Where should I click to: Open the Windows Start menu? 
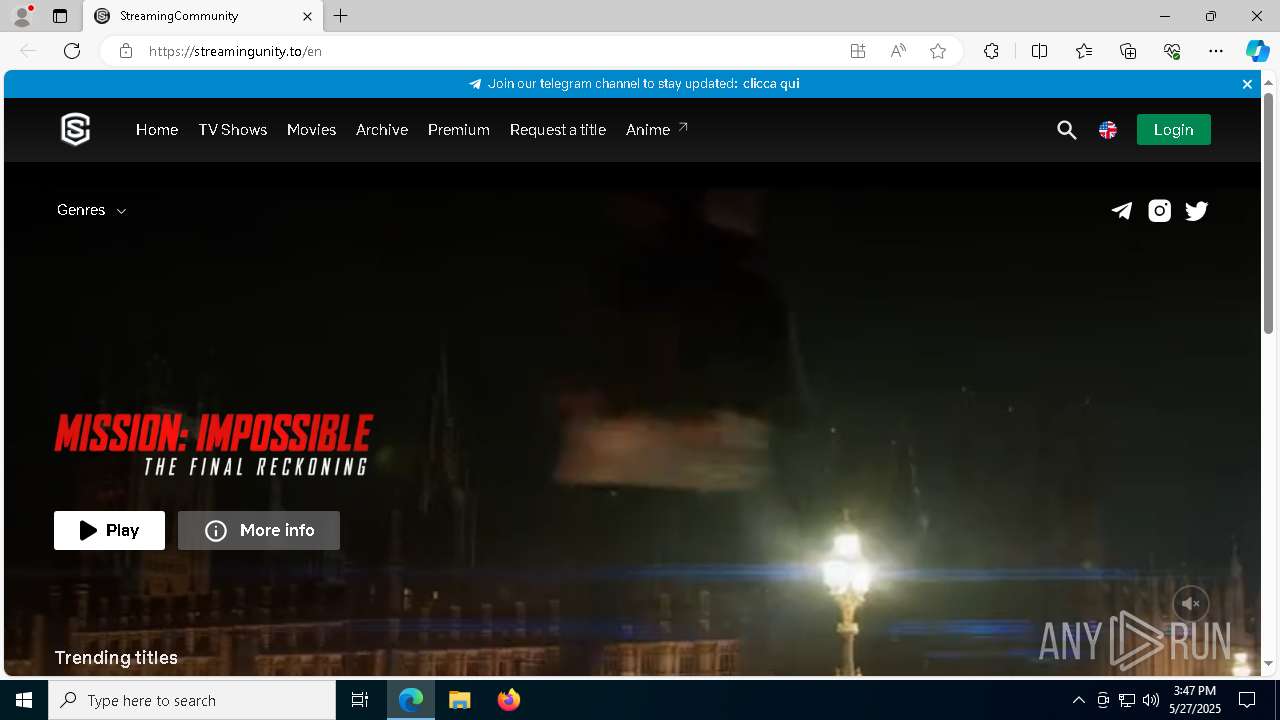(x=24, y=700)
